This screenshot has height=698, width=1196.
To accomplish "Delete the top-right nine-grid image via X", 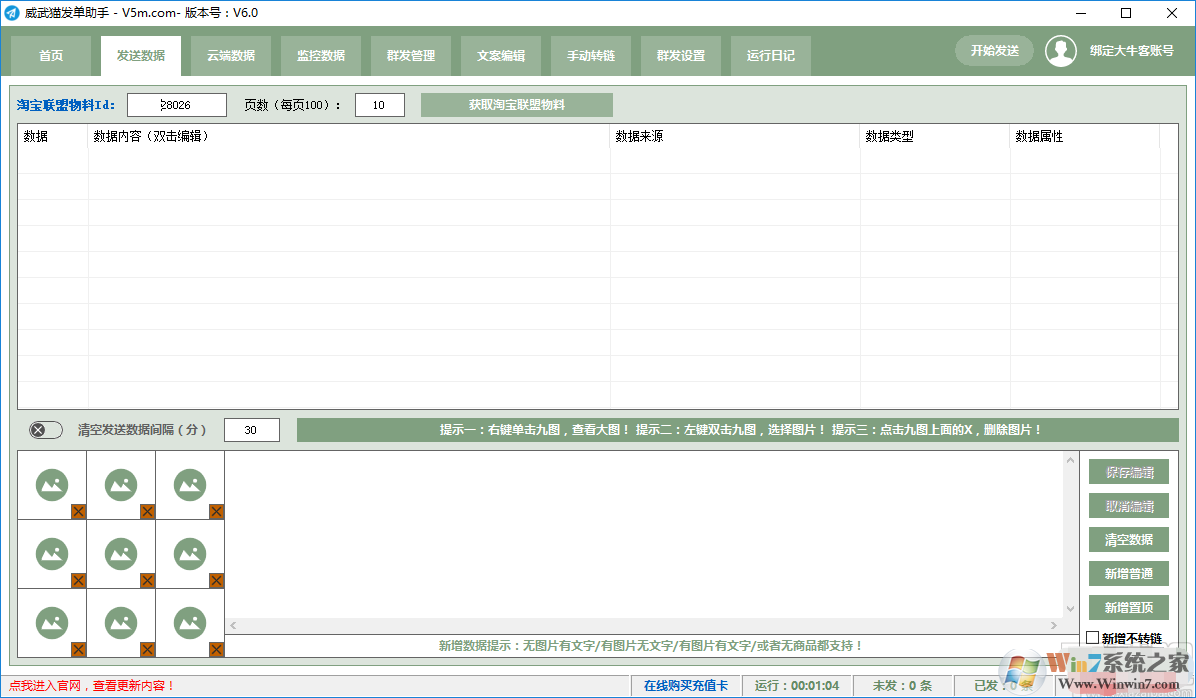I will click(216, 512).
